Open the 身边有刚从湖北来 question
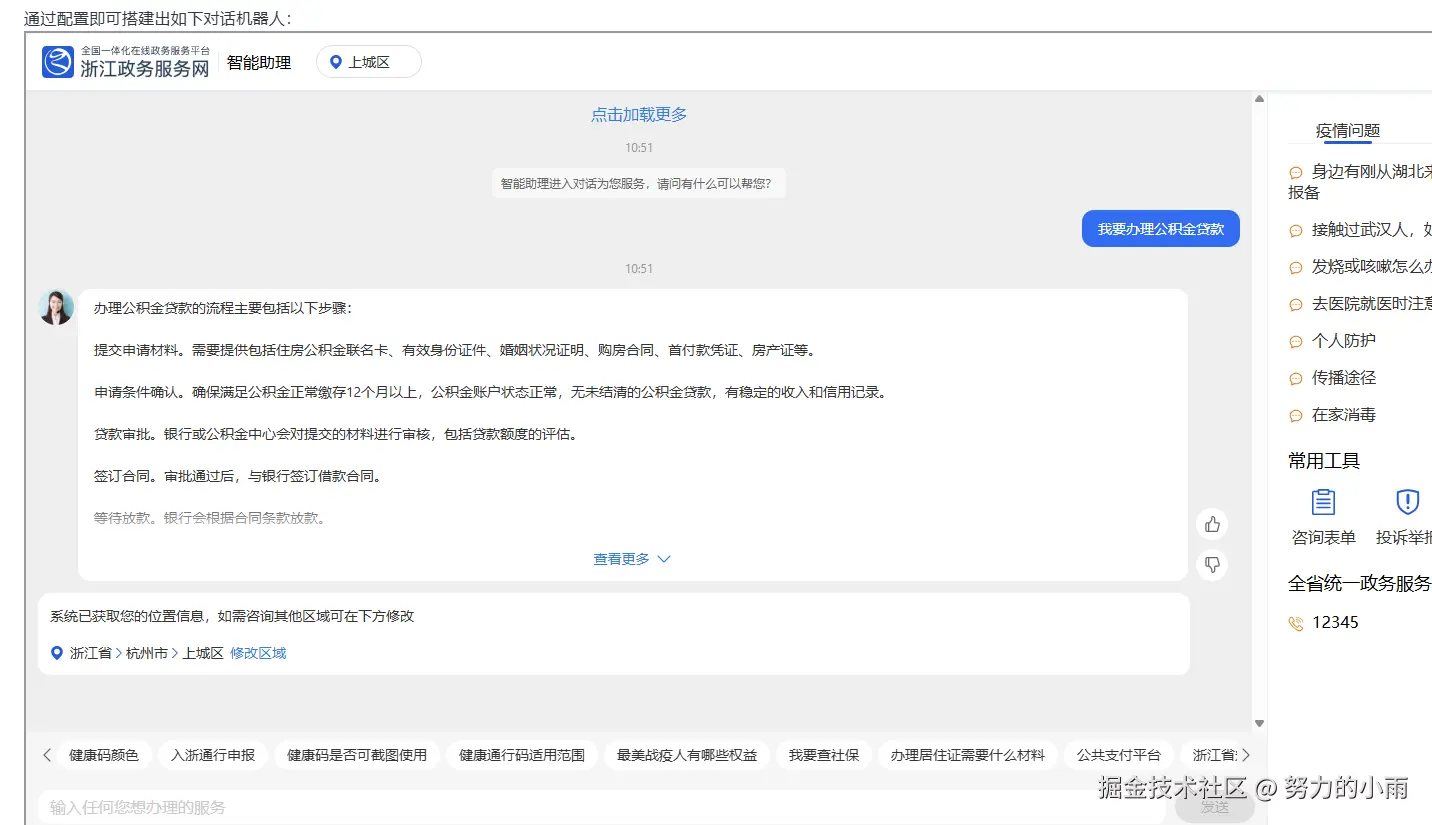 point(1360,182)
